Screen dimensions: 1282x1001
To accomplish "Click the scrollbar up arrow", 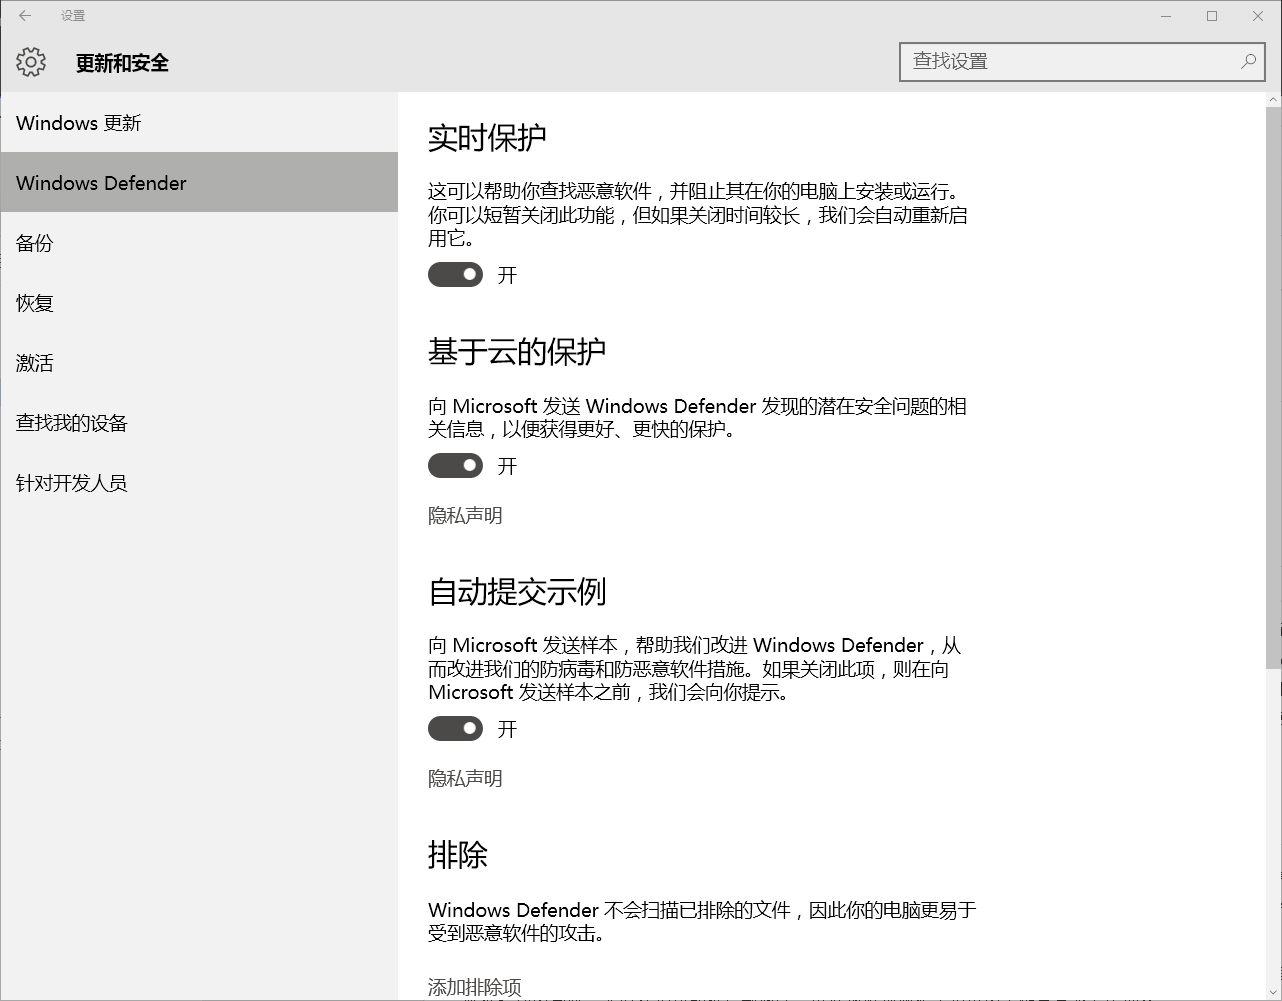I will coord(1273,100).
